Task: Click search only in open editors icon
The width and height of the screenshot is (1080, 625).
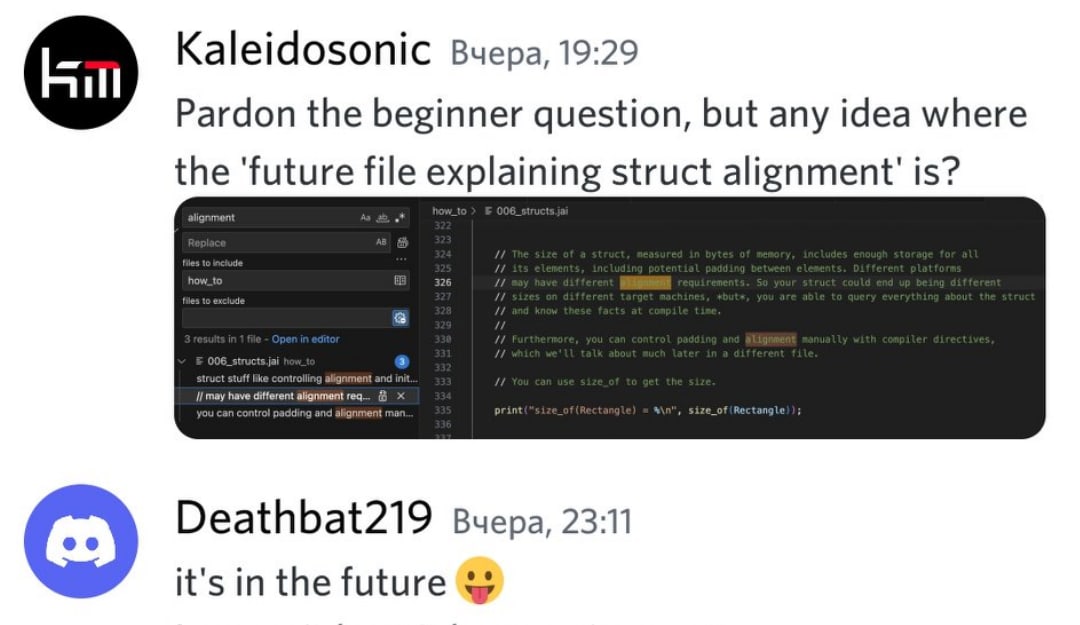Action: (x=399, y=280)
